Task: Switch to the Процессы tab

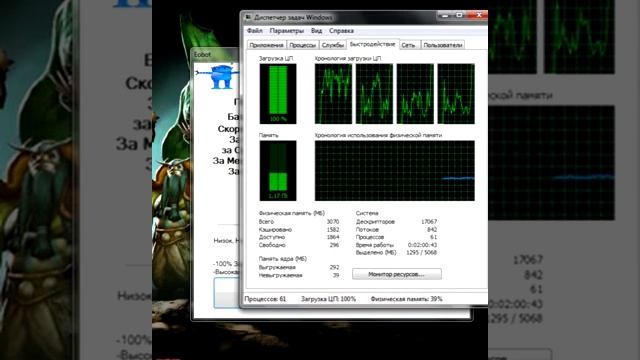Action: pyautogui.click(x=302, y=45)
